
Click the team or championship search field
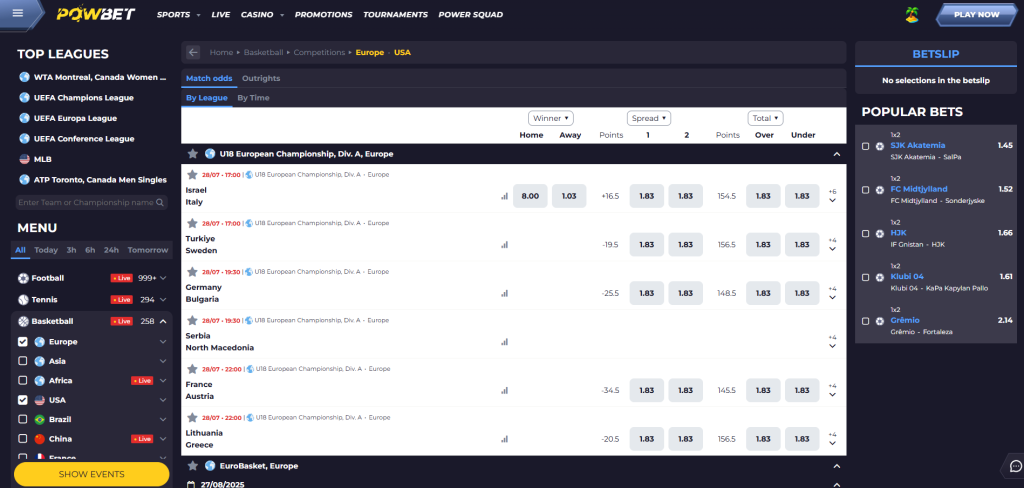tap(91, 203)
